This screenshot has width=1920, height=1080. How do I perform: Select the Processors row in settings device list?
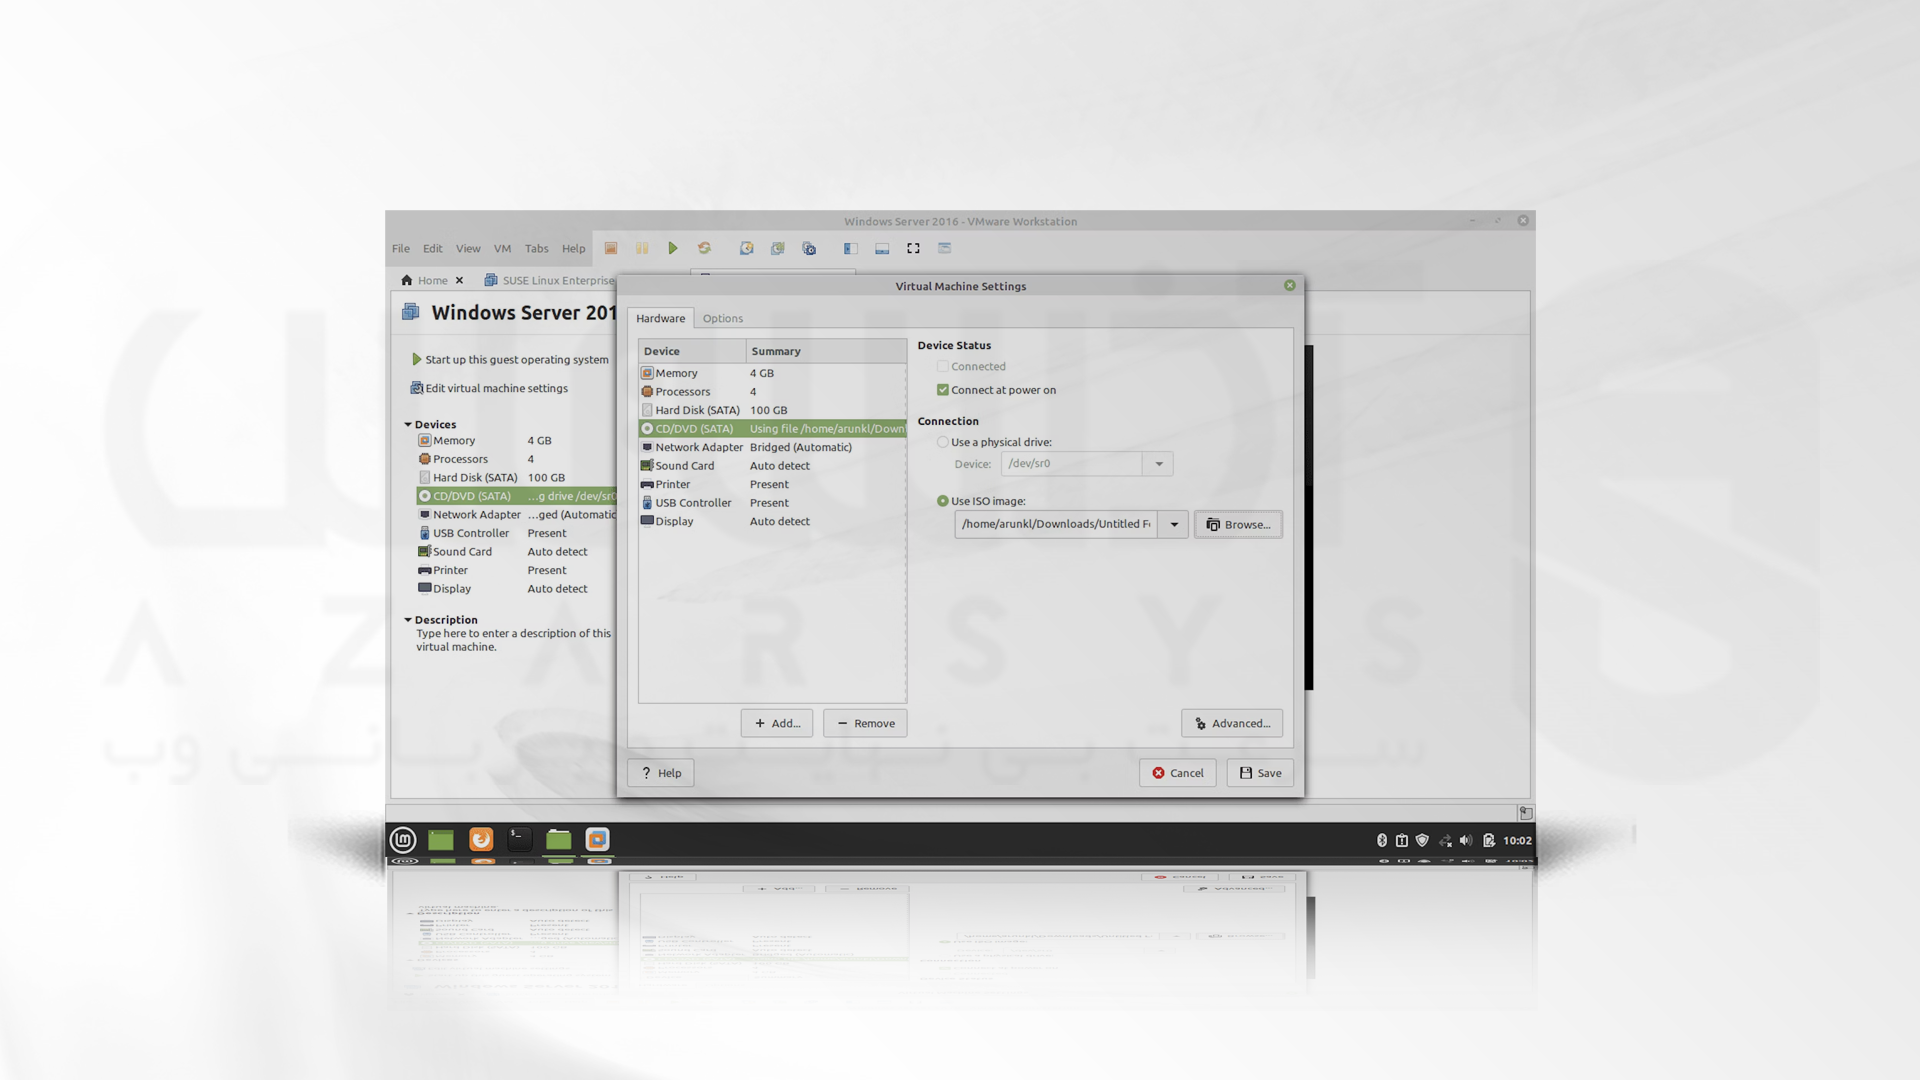(772, 392)
